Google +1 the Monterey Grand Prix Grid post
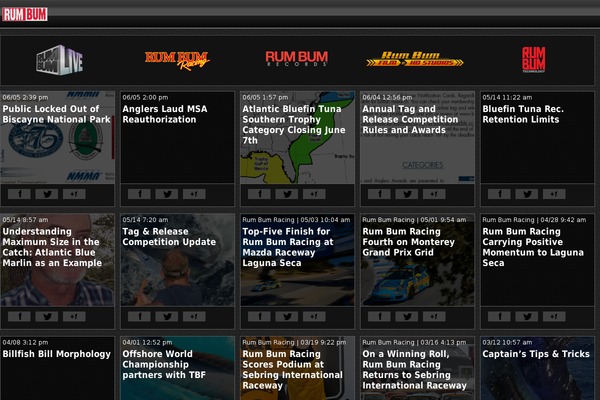Image resolution: width=600 pixels, height=400 pixels. pos(434,317)
